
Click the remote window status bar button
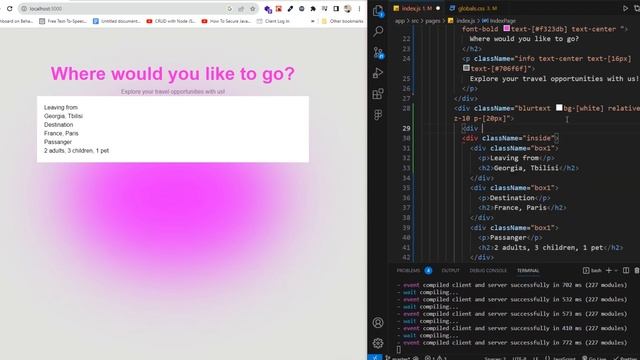click(375, 358)
